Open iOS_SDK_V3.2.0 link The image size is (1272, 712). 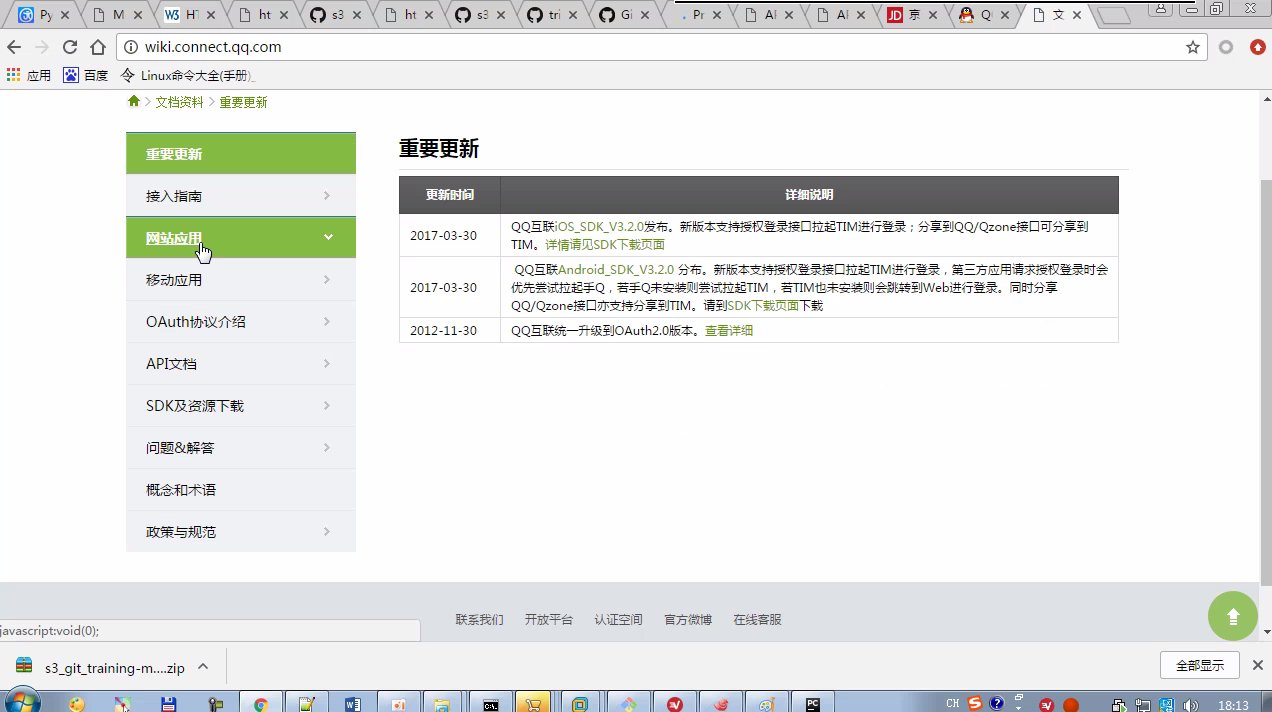tap(600, 227)
